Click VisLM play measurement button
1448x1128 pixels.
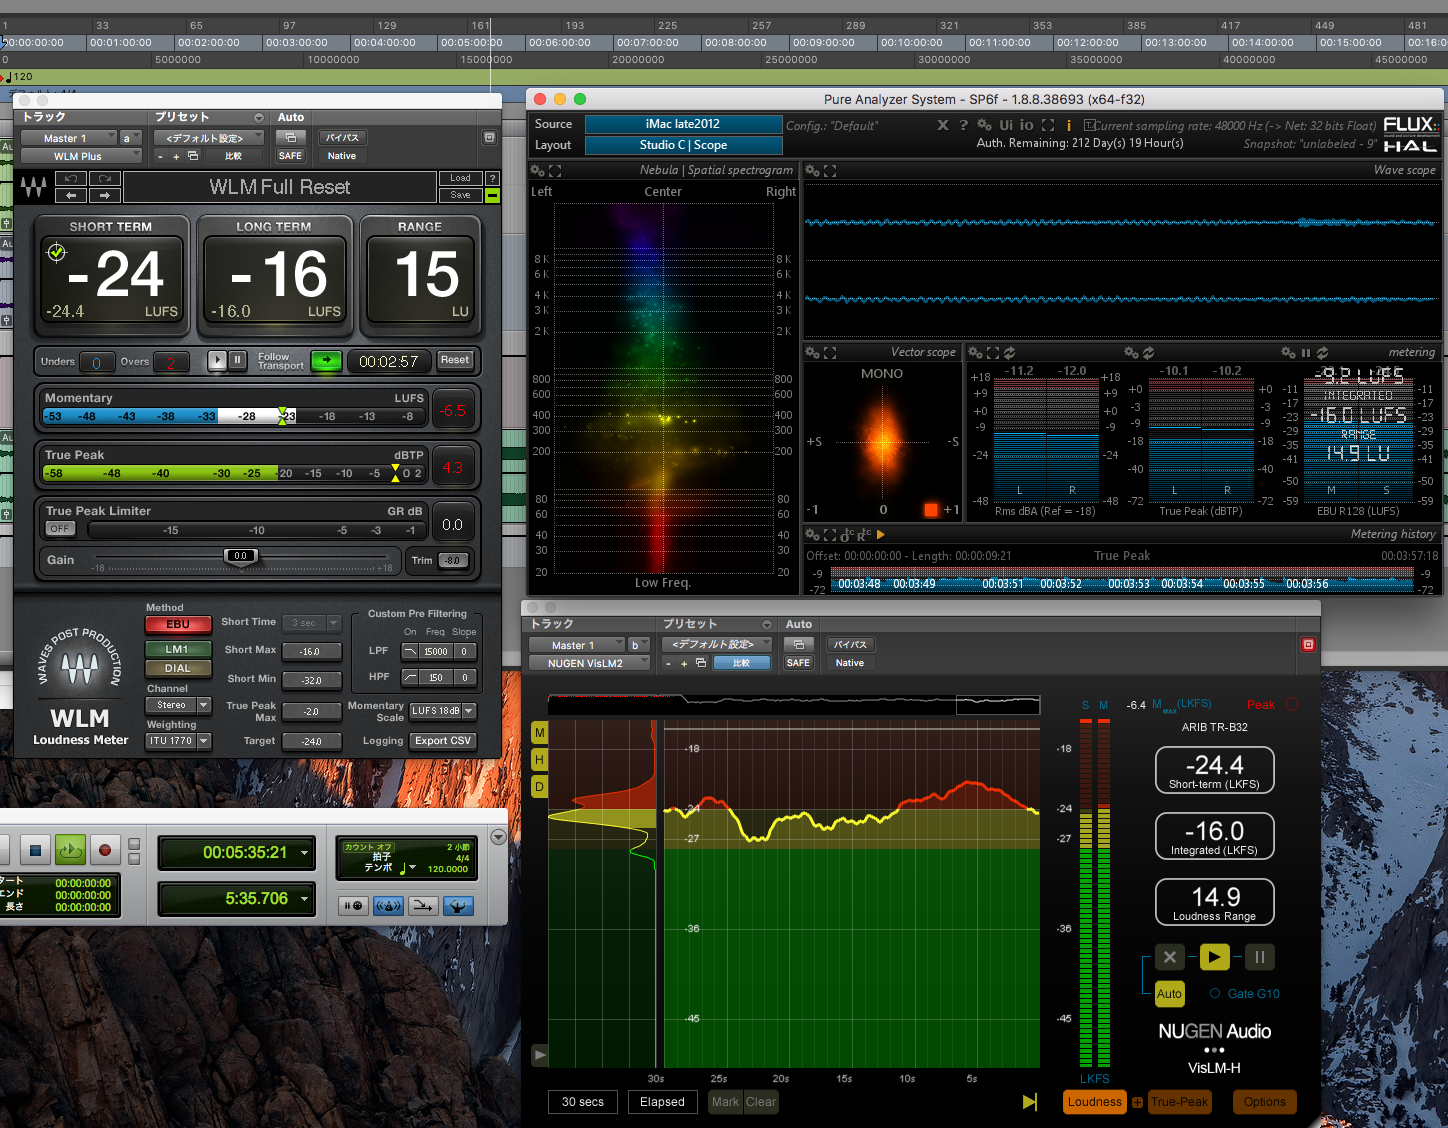[1214, 957]
